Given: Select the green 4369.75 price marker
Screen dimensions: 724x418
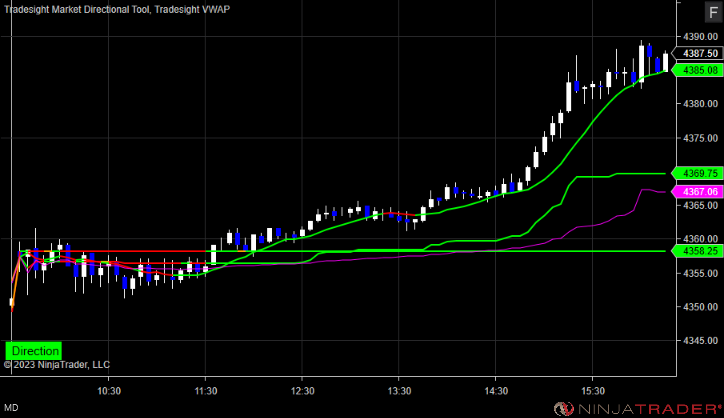Looking at the screenshot, I should point(698,174).
